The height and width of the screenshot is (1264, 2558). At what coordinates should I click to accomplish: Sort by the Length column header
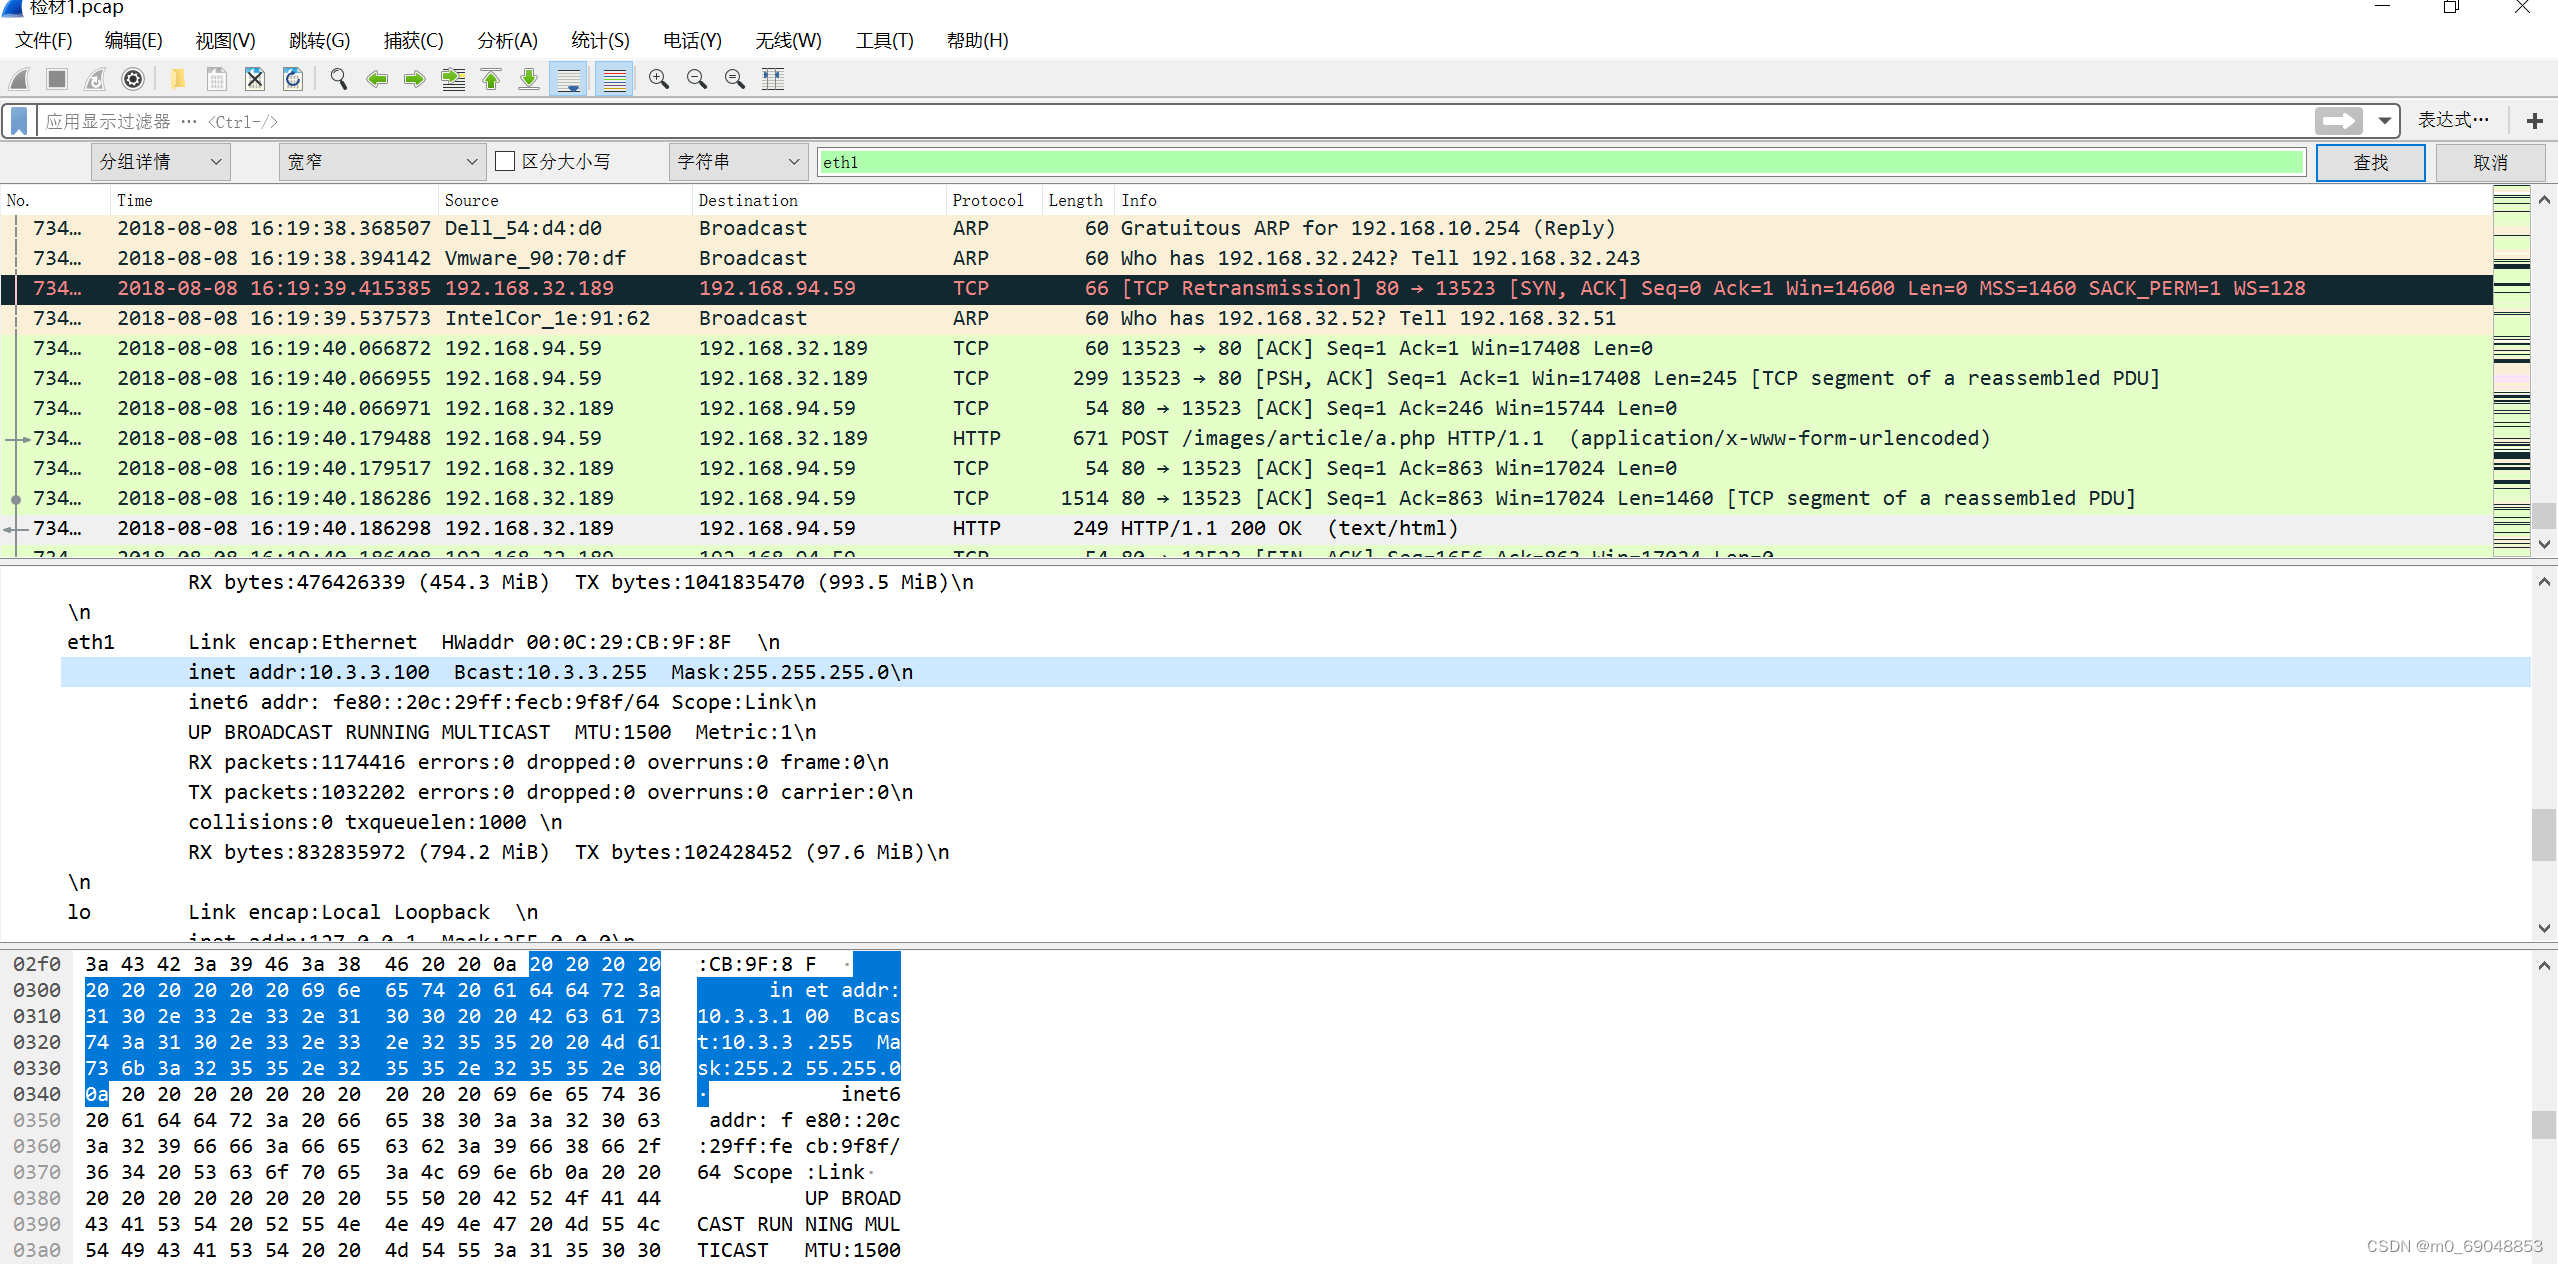(x=1078, y=200)
